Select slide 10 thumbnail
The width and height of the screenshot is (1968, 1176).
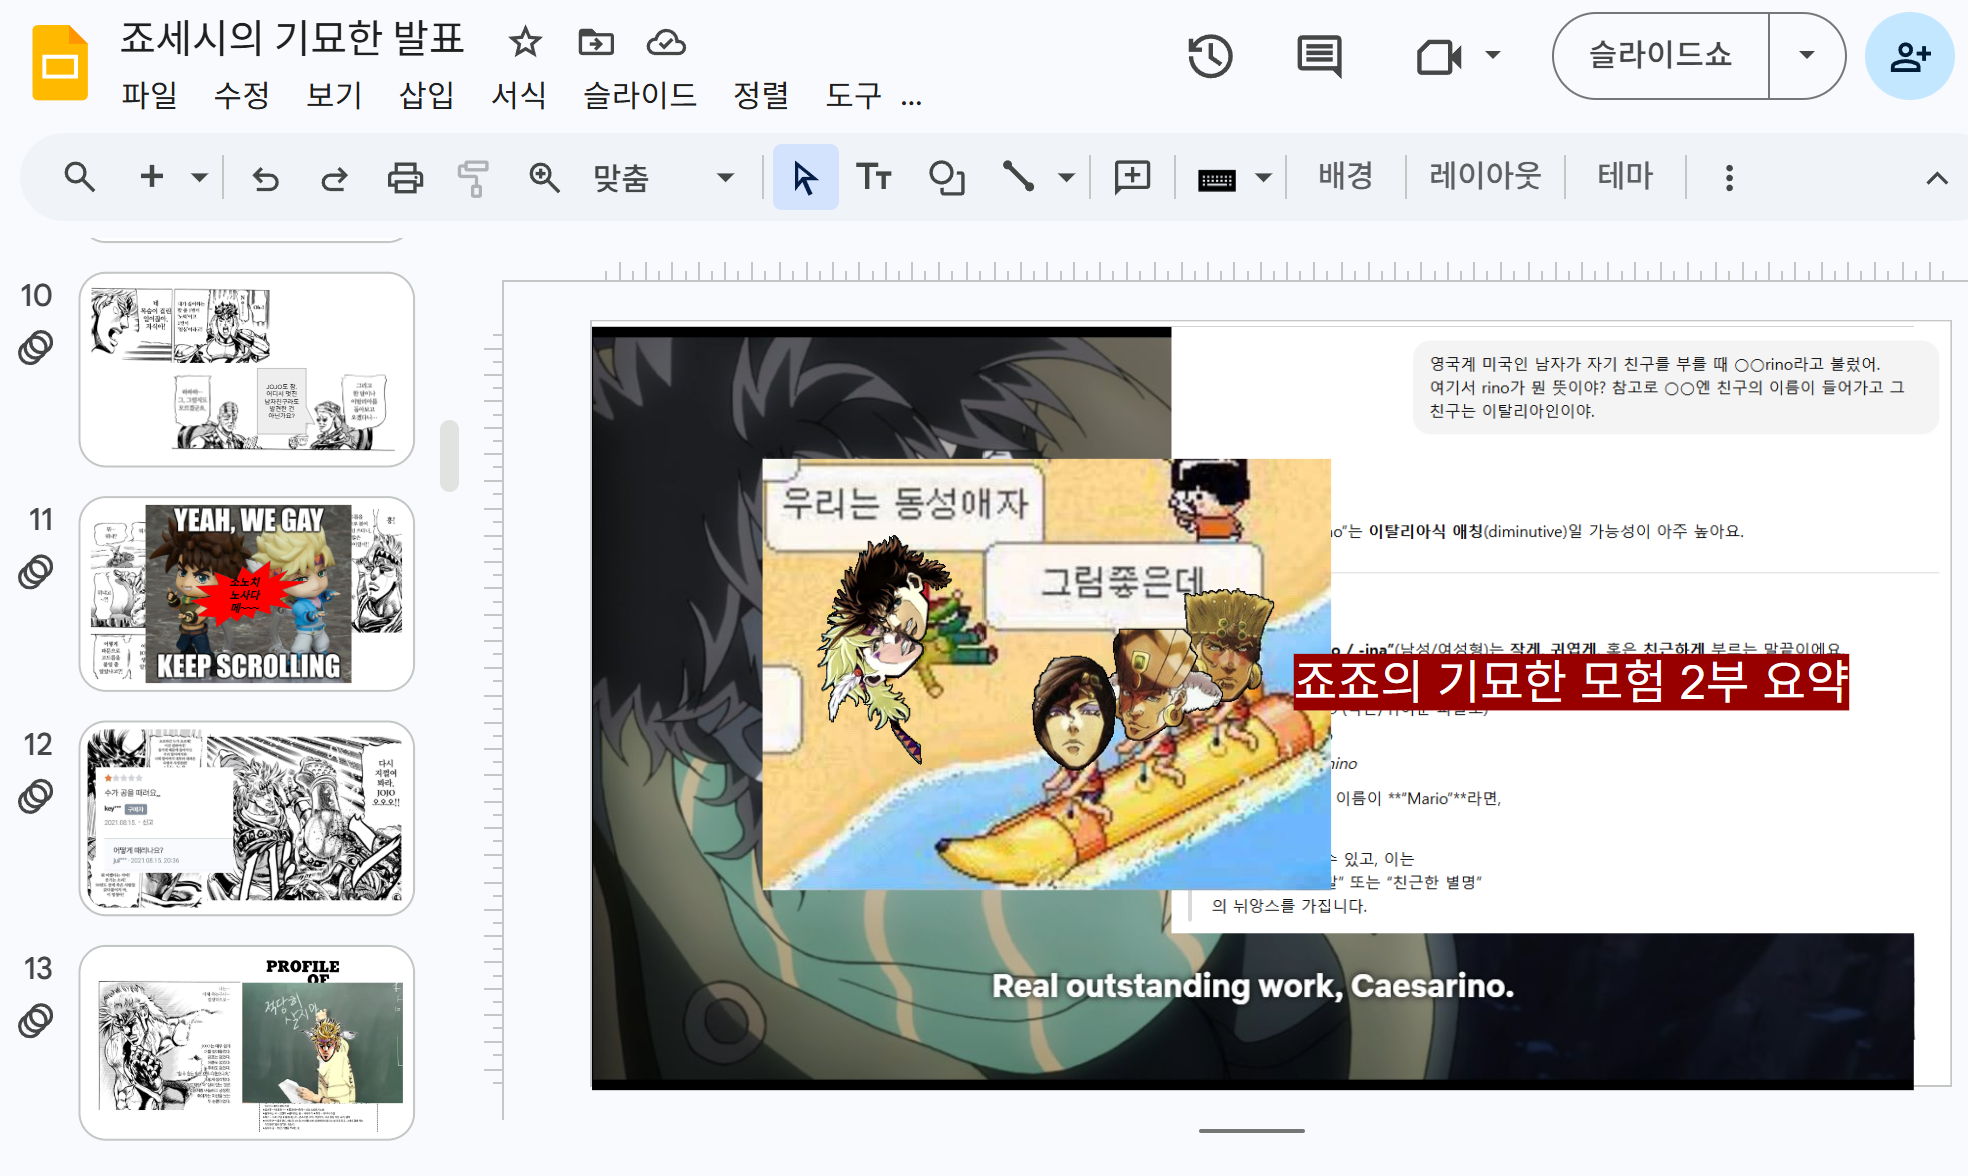[x=247, y=369]
